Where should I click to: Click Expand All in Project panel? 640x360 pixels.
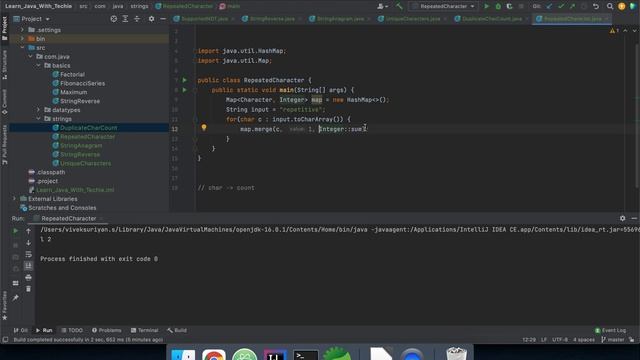coord(125,19)
